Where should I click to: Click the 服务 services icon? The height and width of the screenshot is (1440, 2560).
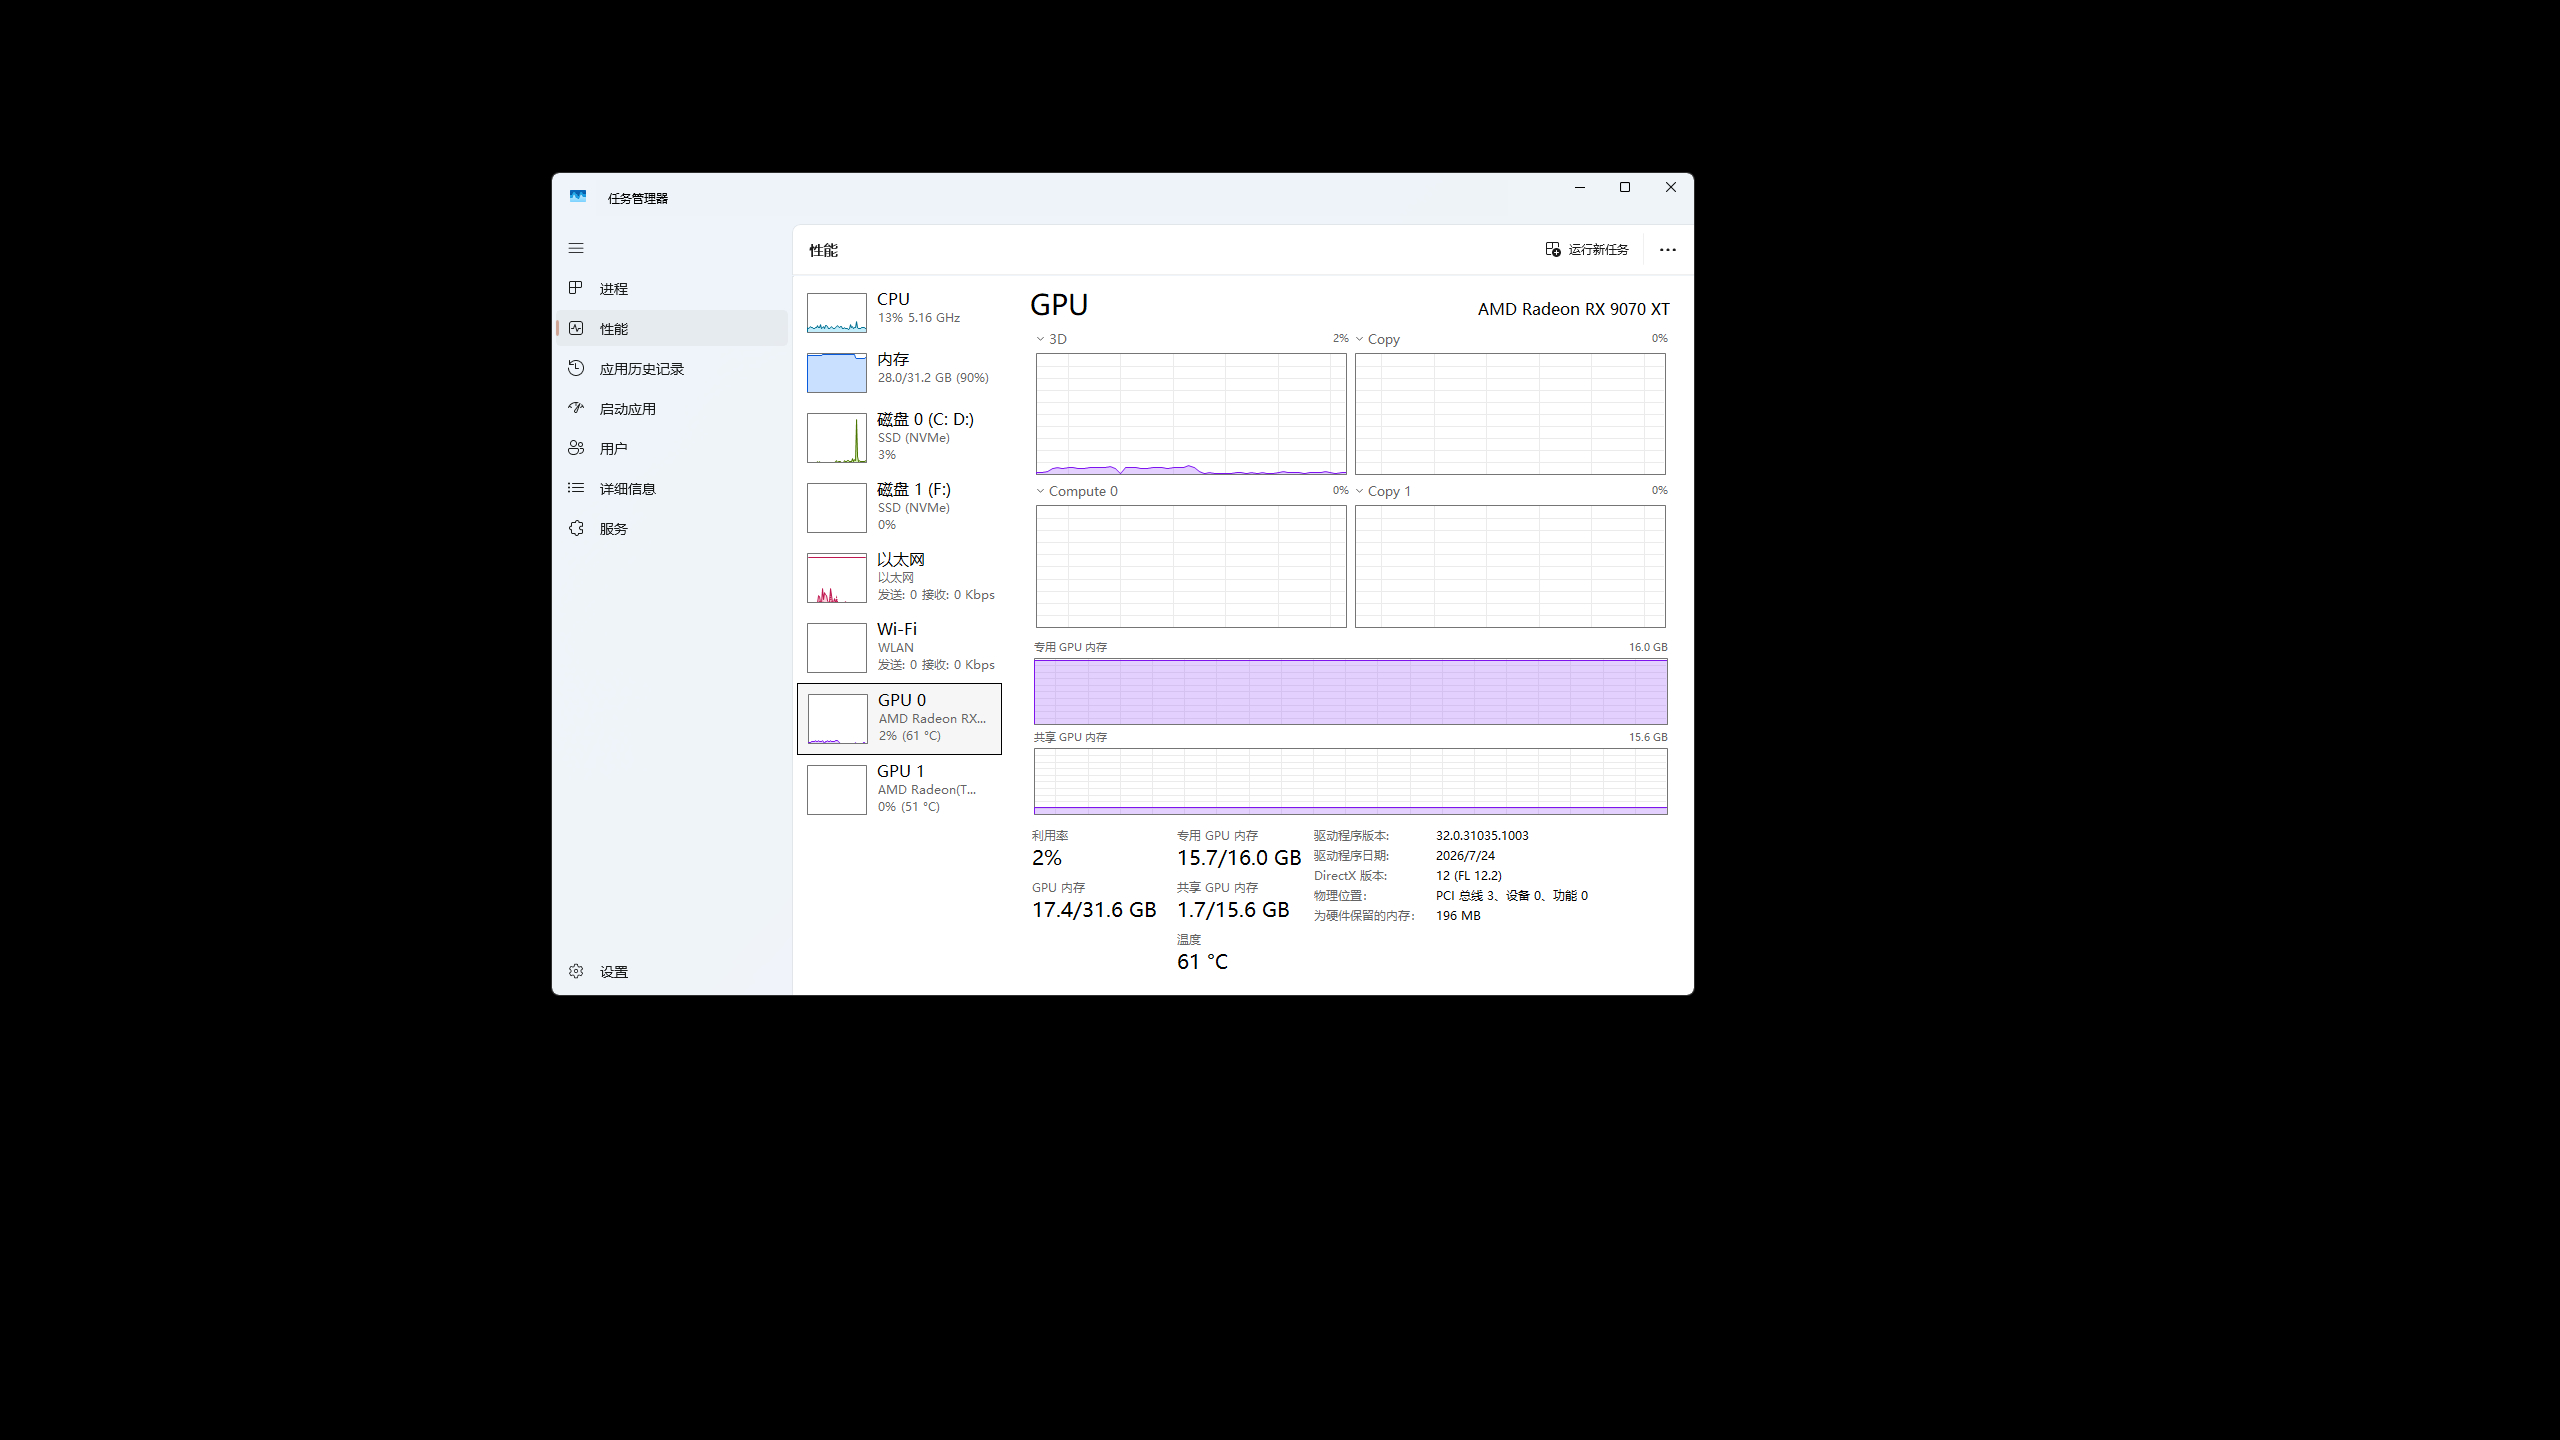[576, 528]
